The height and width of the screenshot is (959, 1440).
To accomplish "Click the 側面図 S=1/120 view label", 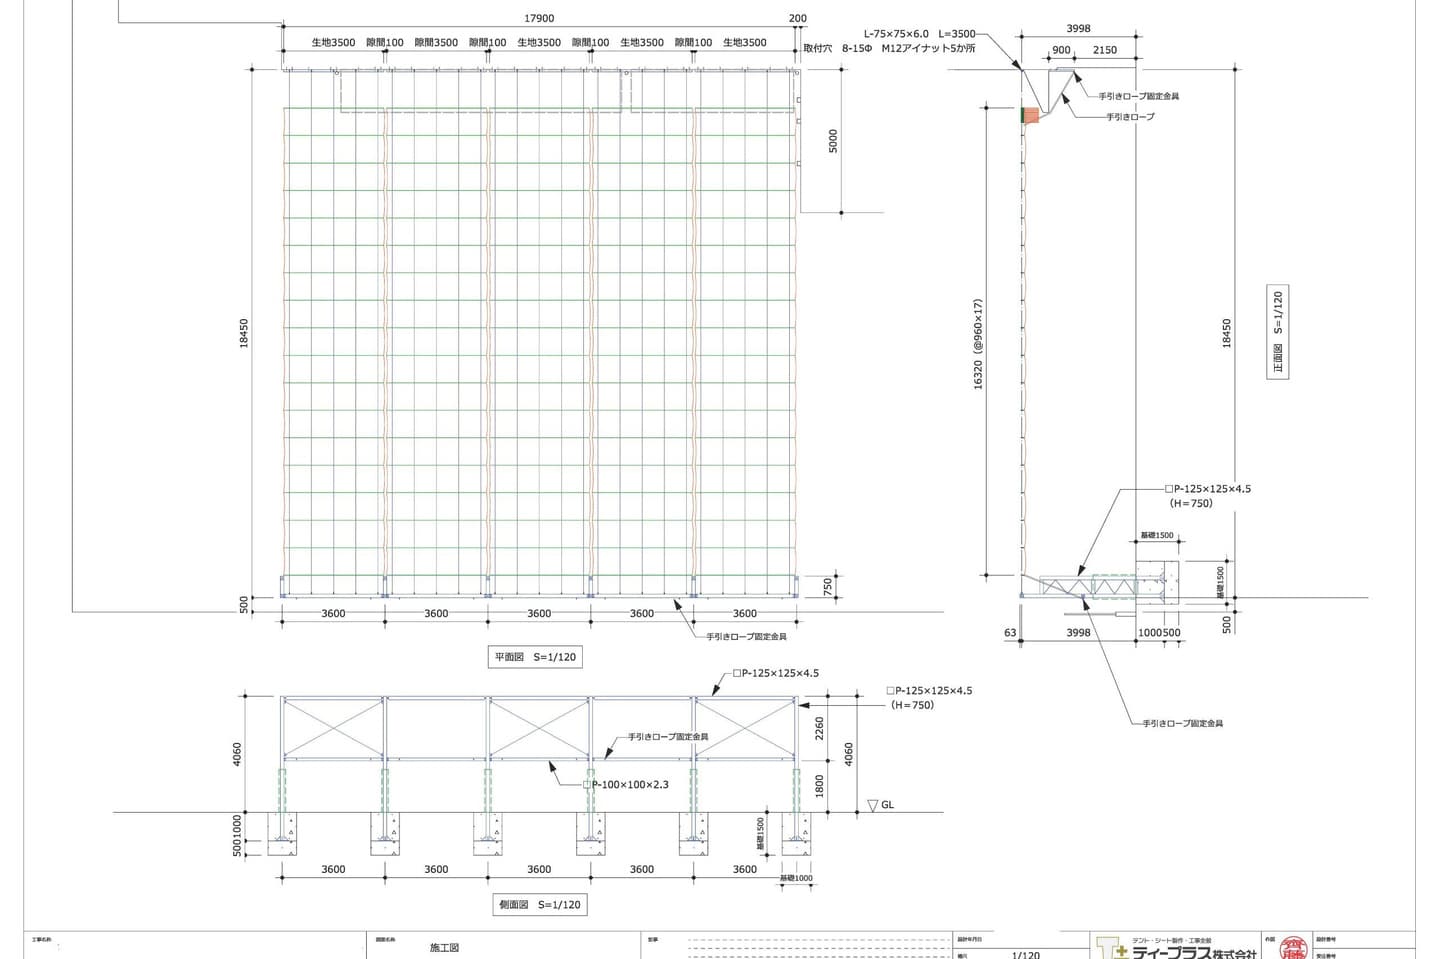I will click(x=538, y=904).
